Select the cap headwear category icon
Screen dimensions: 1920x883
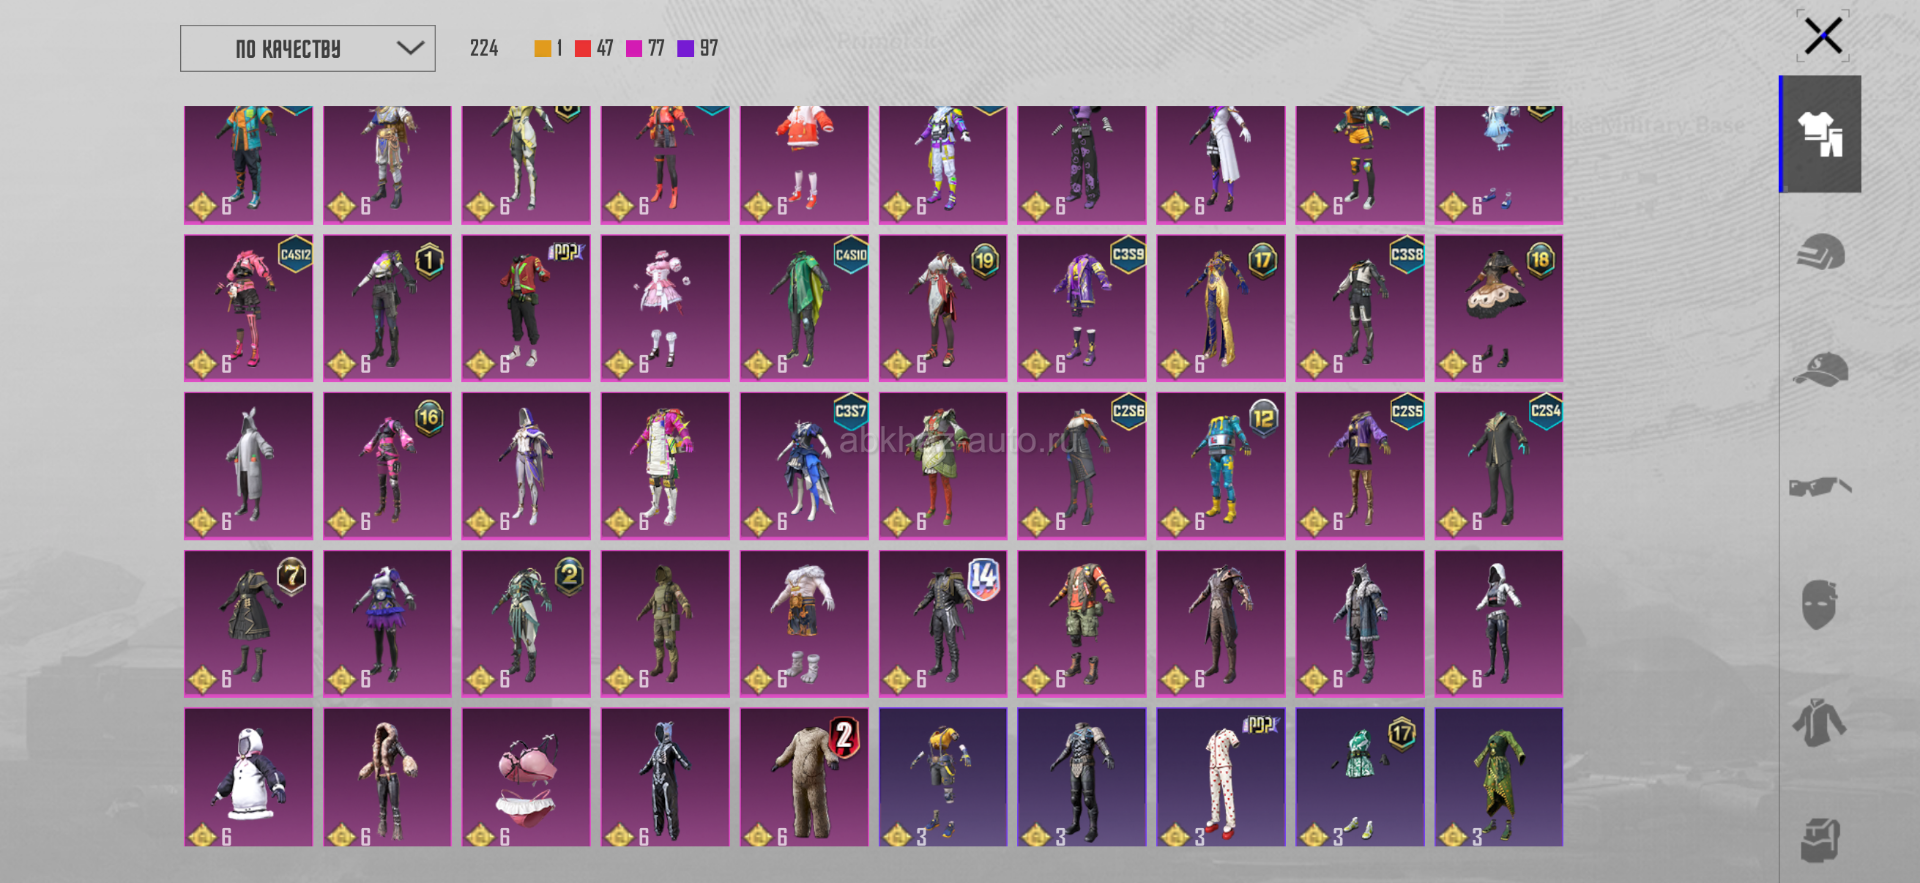(x=1820, y=369)
